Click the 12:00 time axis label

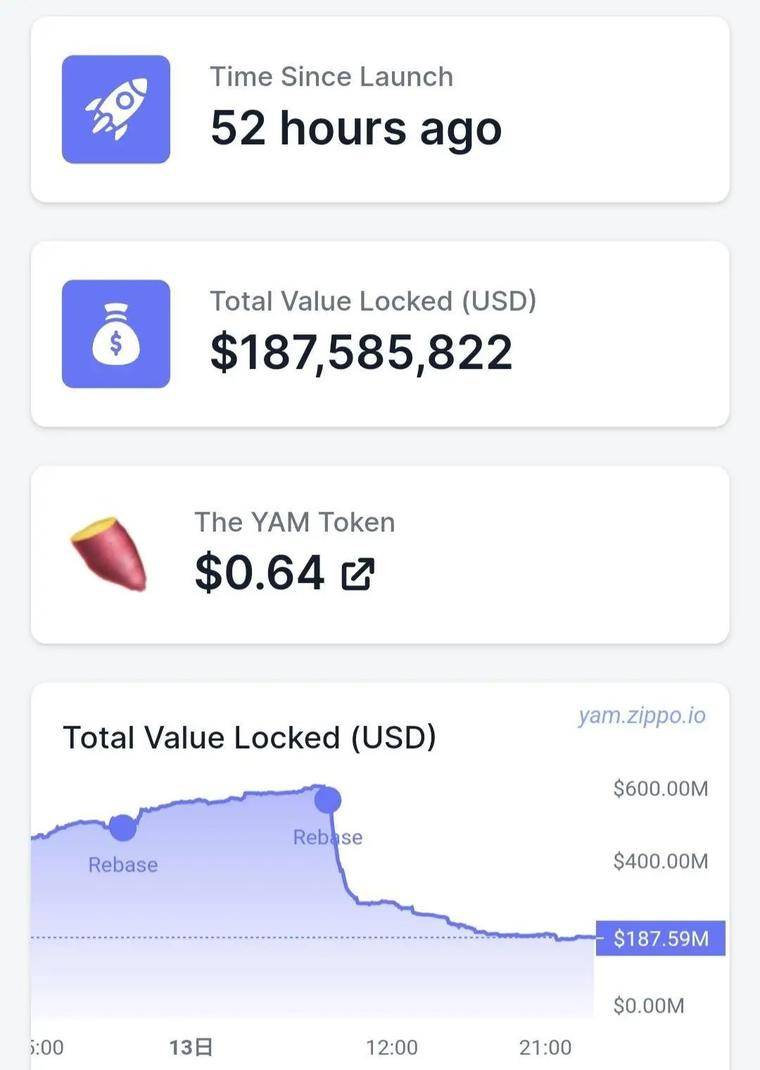coord(392,1047)
